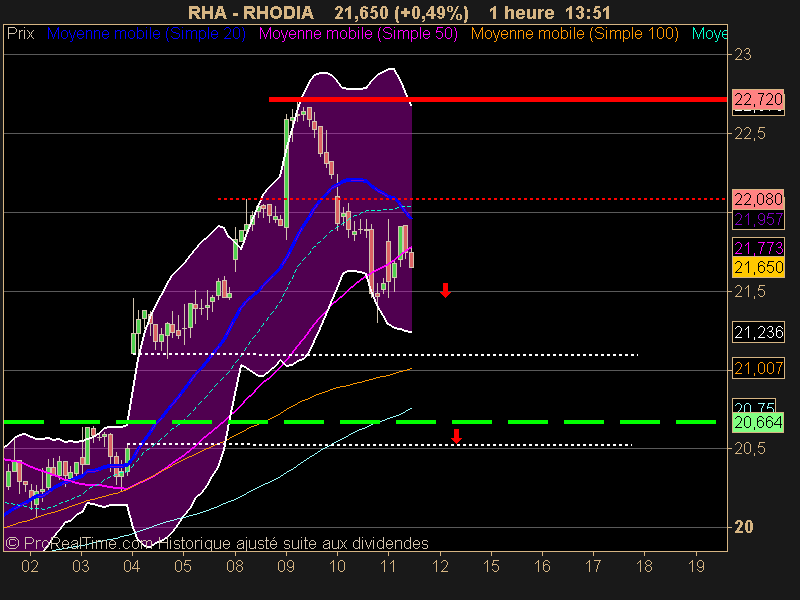Image resolution: width=800 pixels, height=600 pixels.
Task: Click the dotted red 22,080 horizontal line
Action: pos(472,199)
